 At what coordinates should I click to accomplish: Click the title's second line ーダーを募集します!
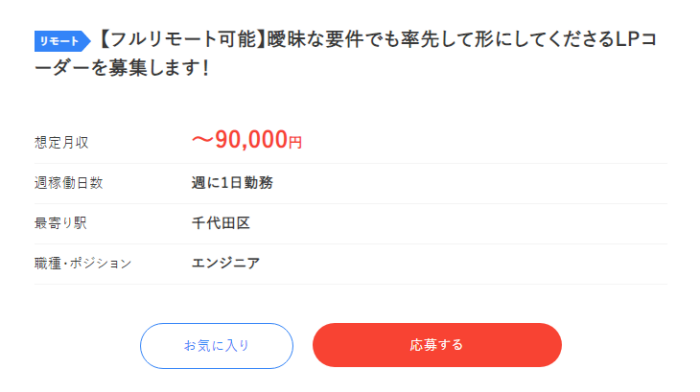click(121, 68)
